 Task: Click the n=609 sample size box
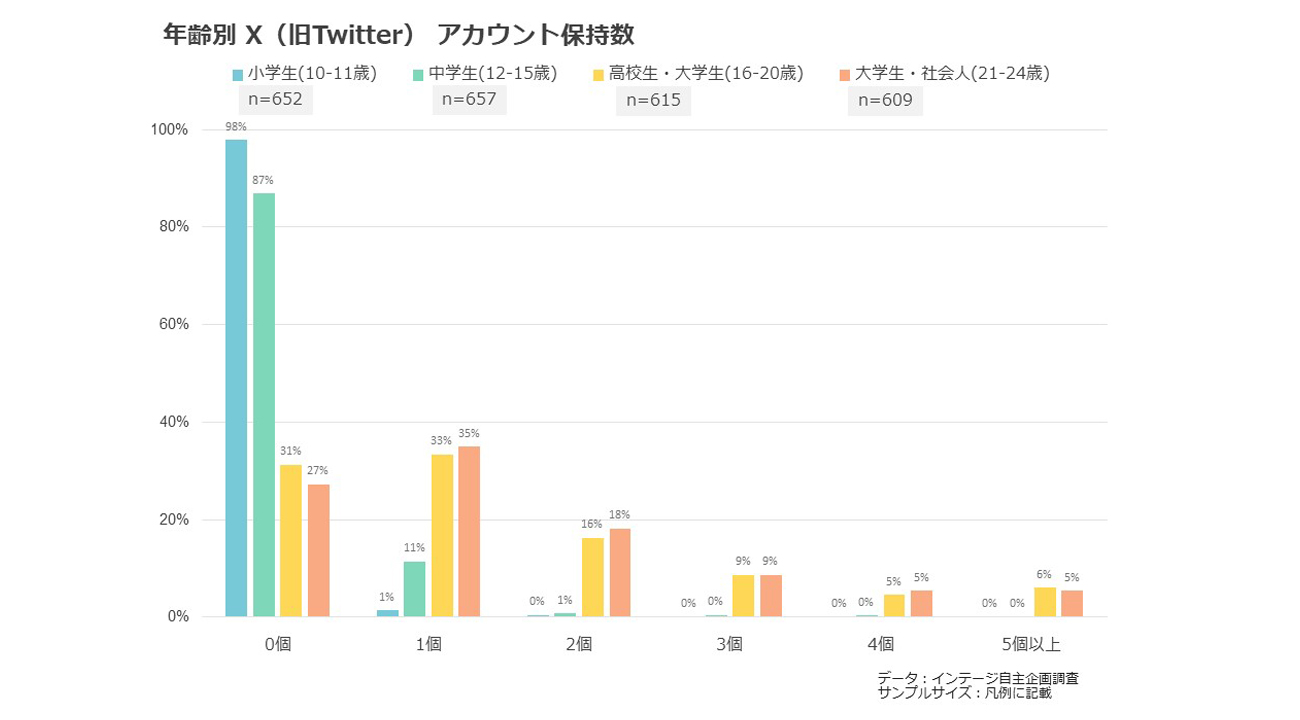click(885, 100)
